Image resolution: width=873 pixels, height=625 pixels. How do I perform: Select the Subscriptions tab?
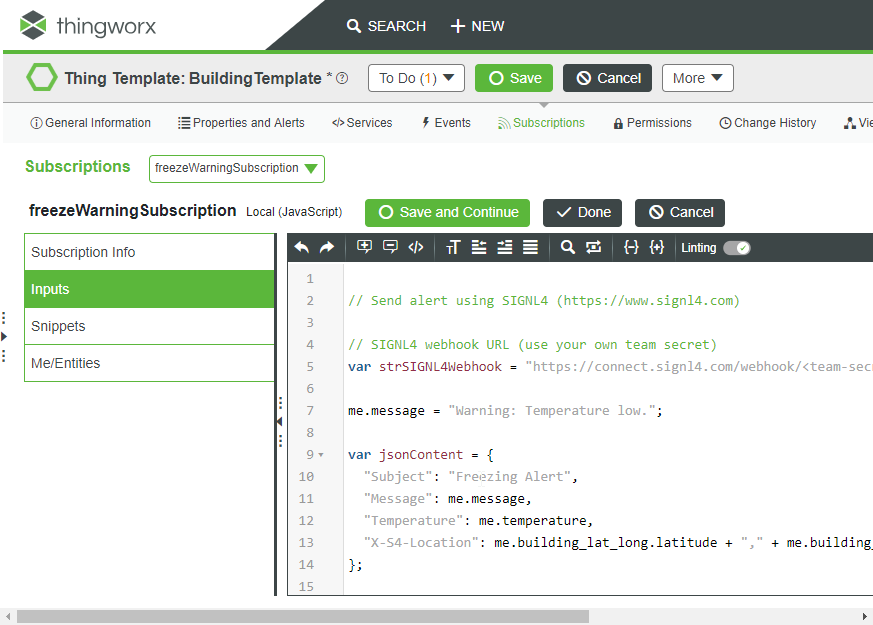(541, 123)
